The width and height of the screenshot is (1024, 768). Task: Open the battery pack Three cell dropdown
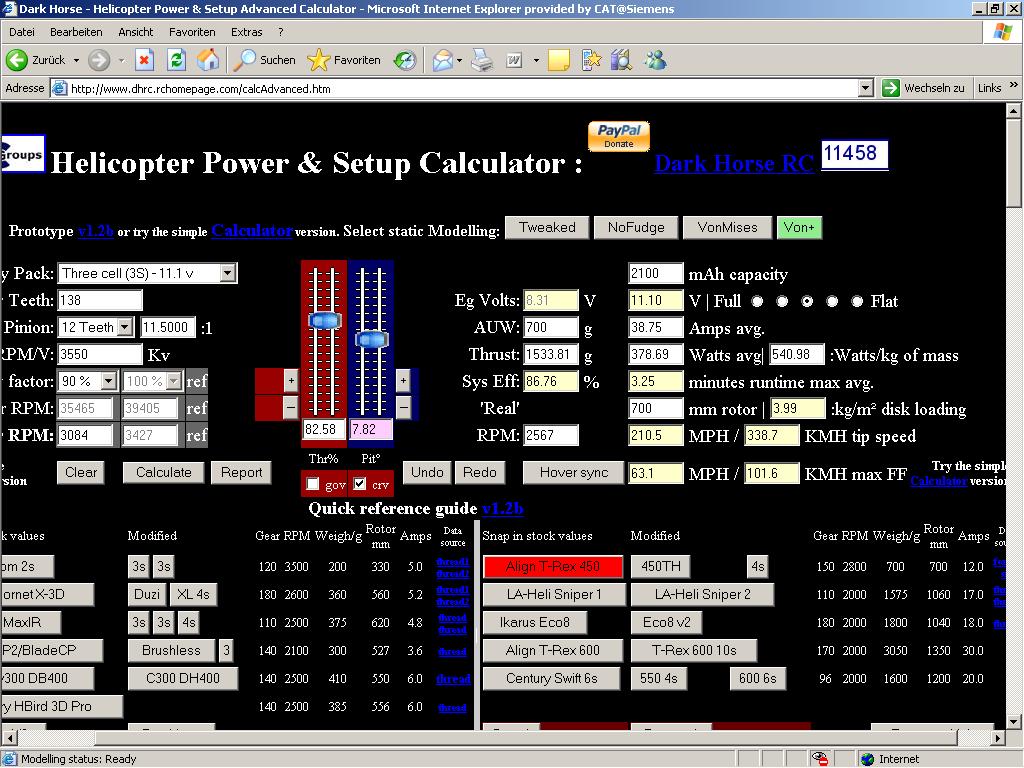click(x=227, y=273)
